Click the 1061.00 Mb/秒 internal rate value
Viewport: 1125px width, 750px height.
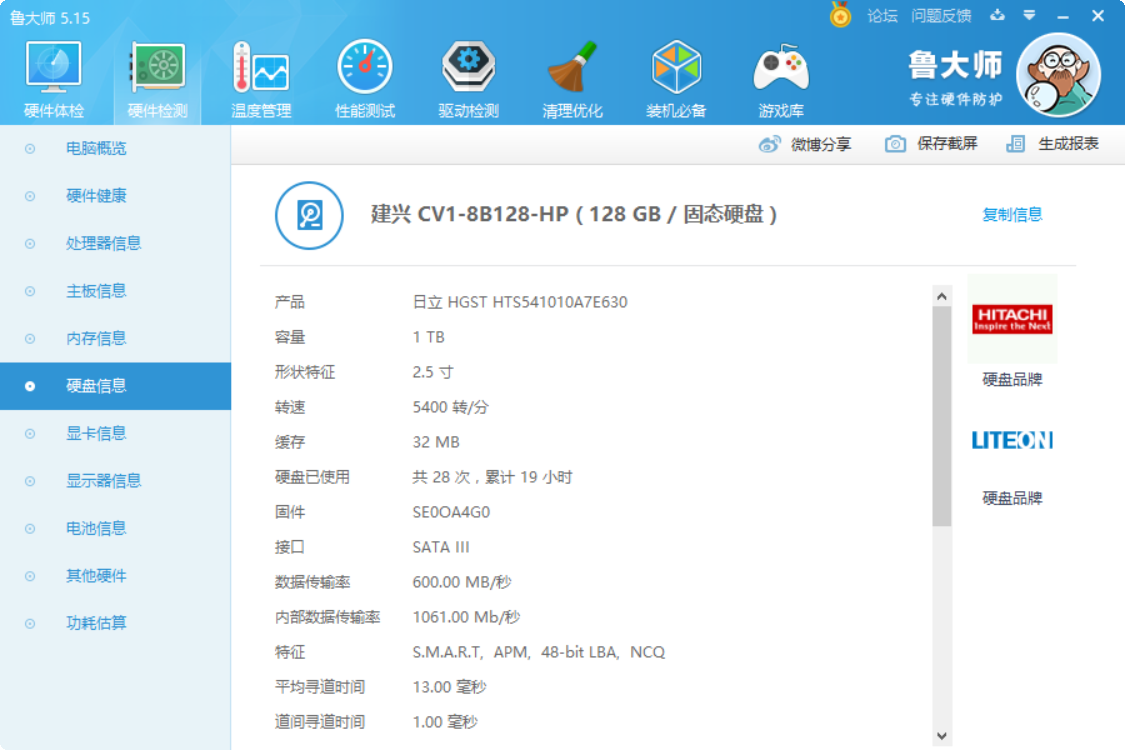coord(466,617)
